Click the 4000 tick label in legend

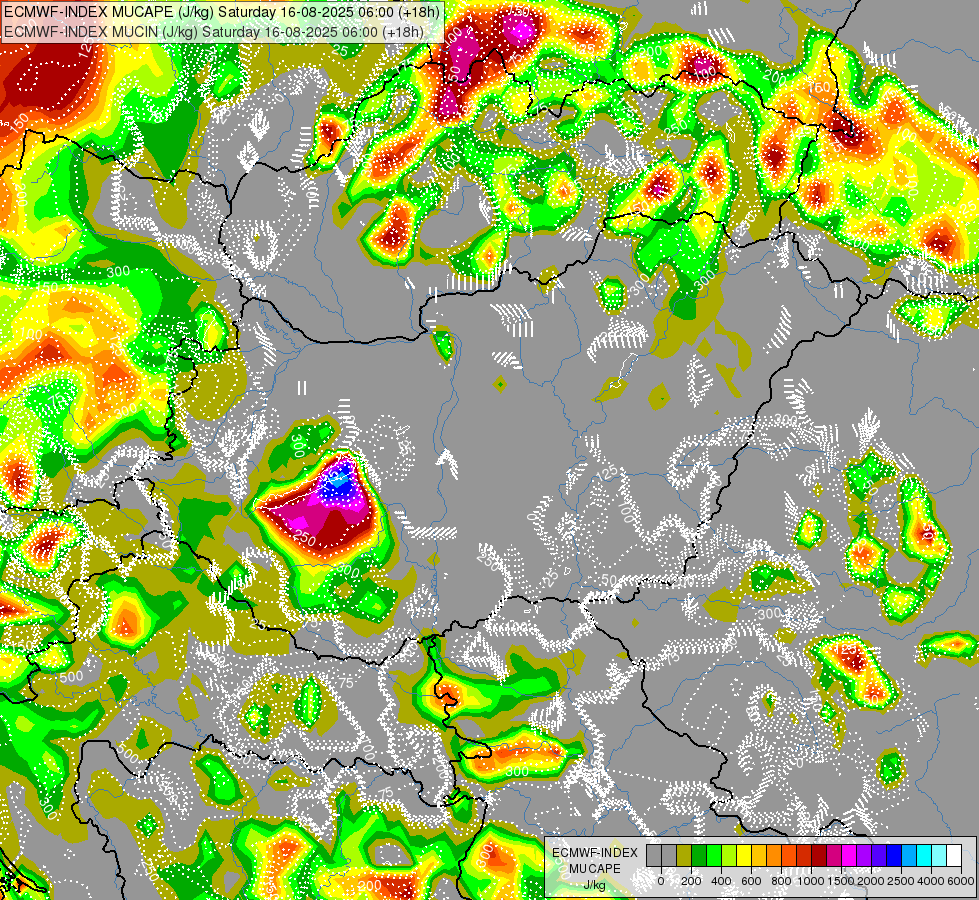(x=932, y=881)
